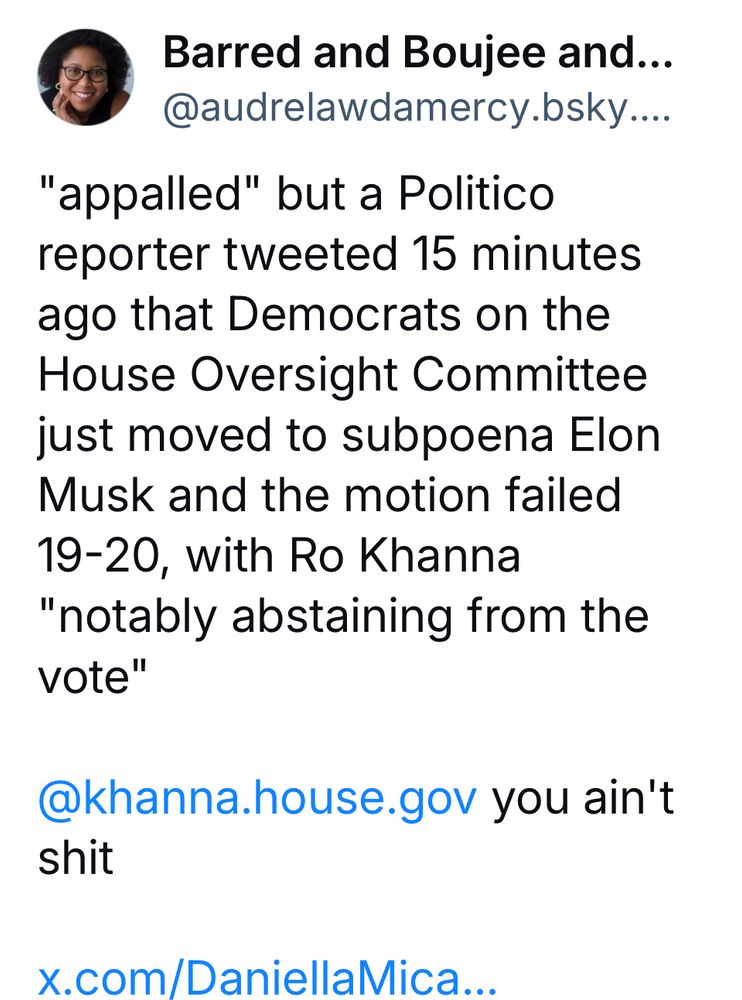The width and height of the screenshot is (742, 1000).
Task: Click the word vote" ending the quote
Action: [93, 676]
